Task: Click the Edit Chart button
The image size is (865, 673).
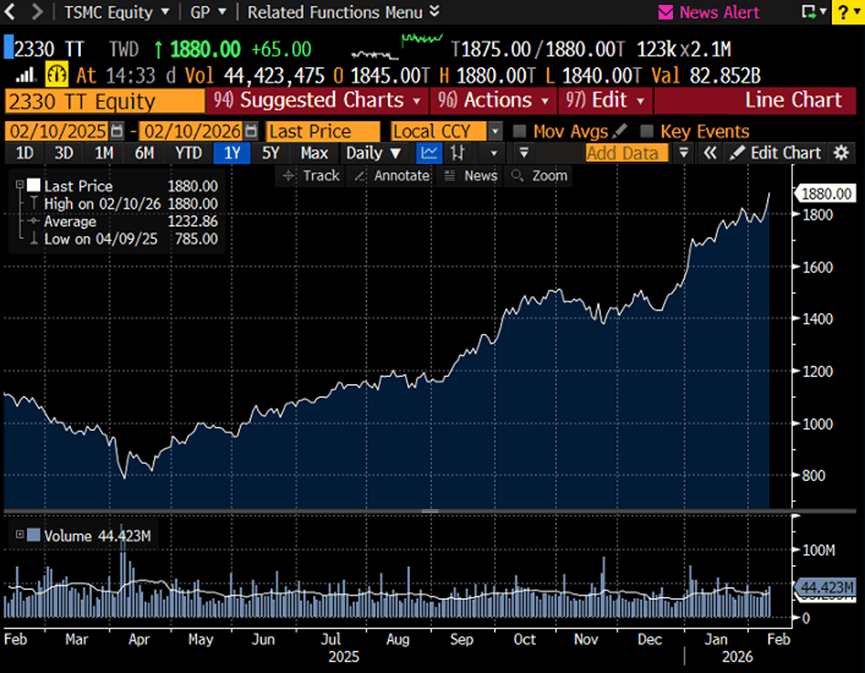Action: click(x=776, y=153)
